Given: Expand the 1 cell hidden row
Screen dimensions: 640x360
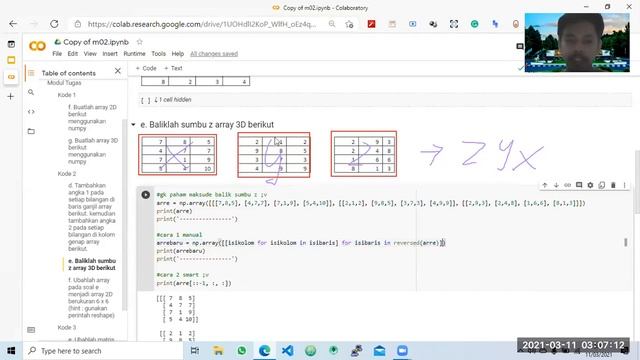Looking at the screenshot, I should (x=386, y=100).
